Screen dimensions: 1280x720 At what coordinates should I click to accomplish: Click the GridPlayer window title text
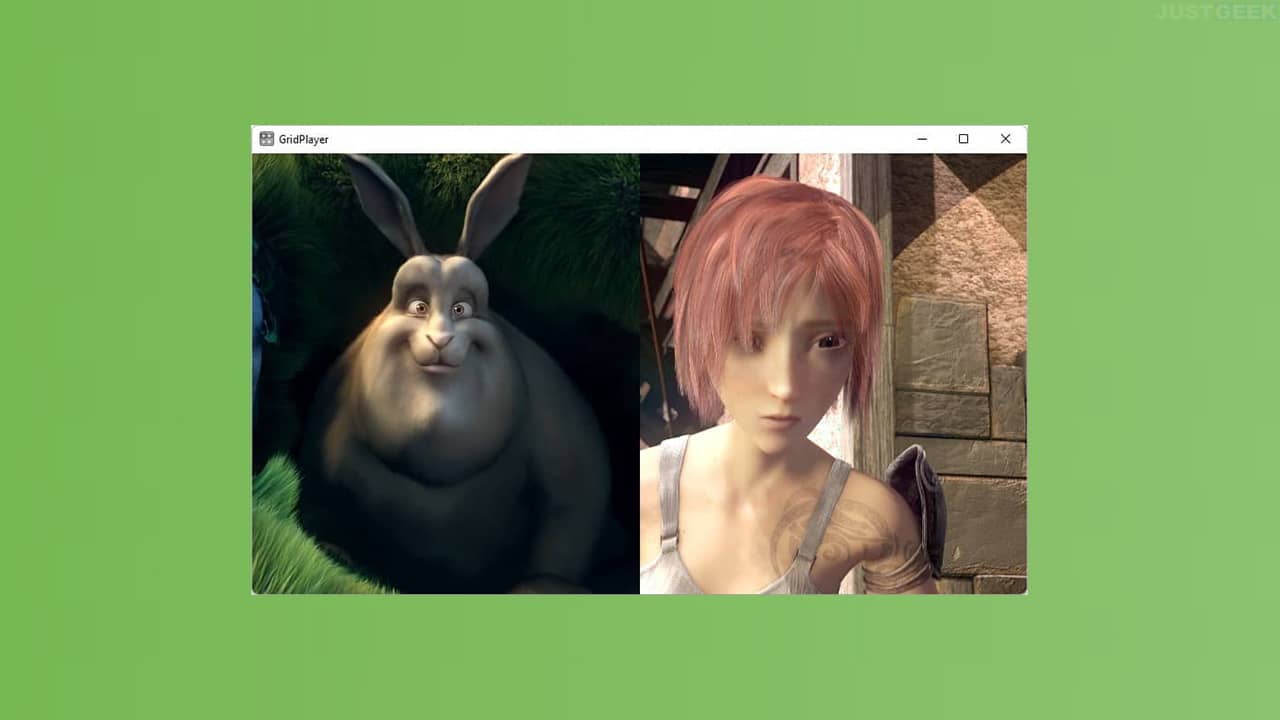[304, 139]
